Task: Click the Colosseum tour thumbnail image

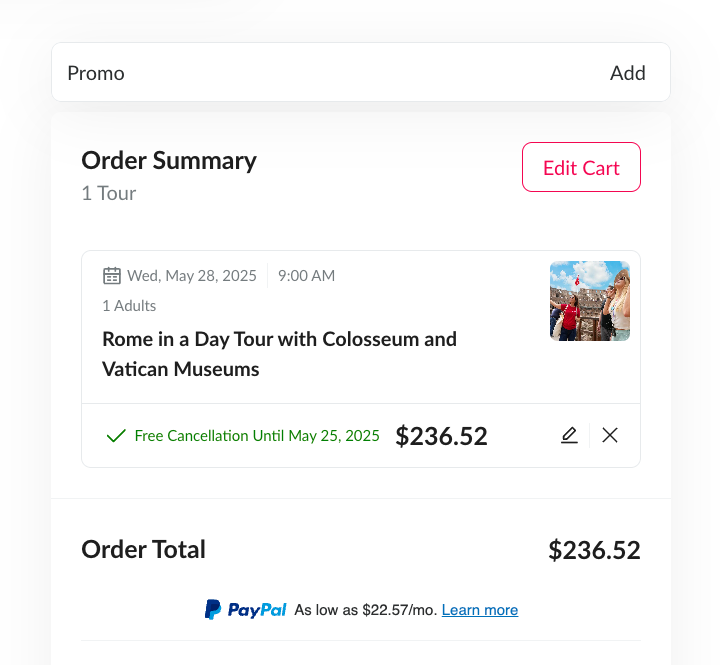Action: click(x=590, y=301)
